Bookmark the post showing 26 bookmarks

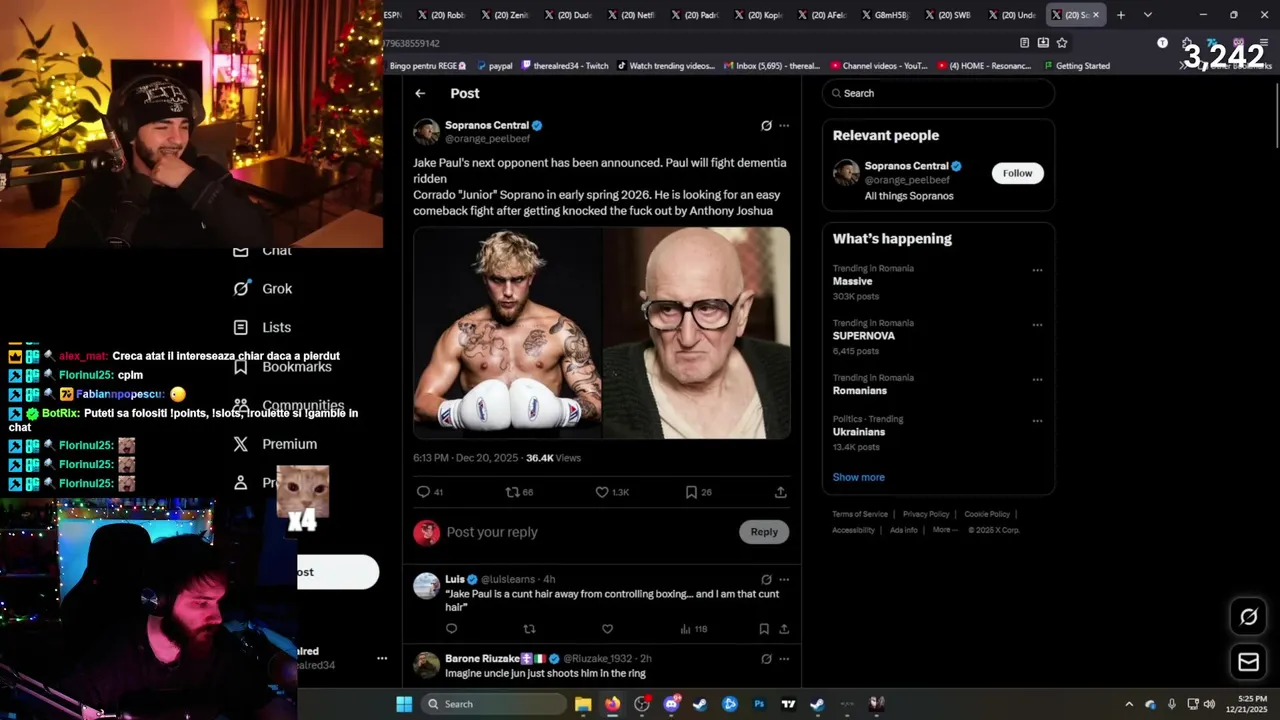(691, 492)
